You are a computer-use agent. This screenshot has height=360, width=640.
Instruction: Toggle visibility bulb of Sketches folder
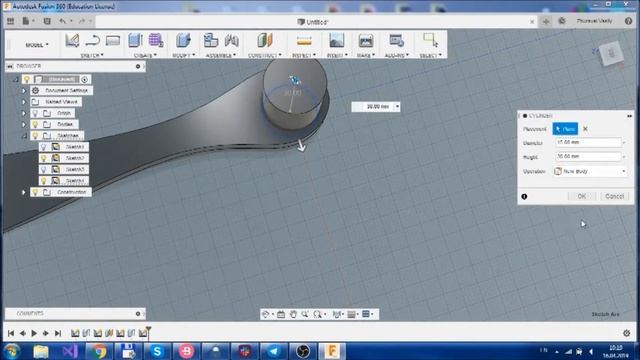pos(35,136)
